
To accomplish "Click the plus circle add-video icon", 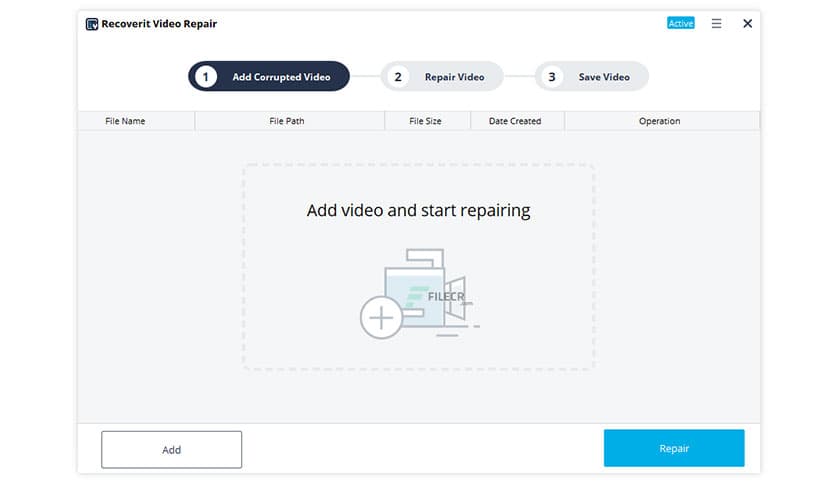I will coord(381,318).
